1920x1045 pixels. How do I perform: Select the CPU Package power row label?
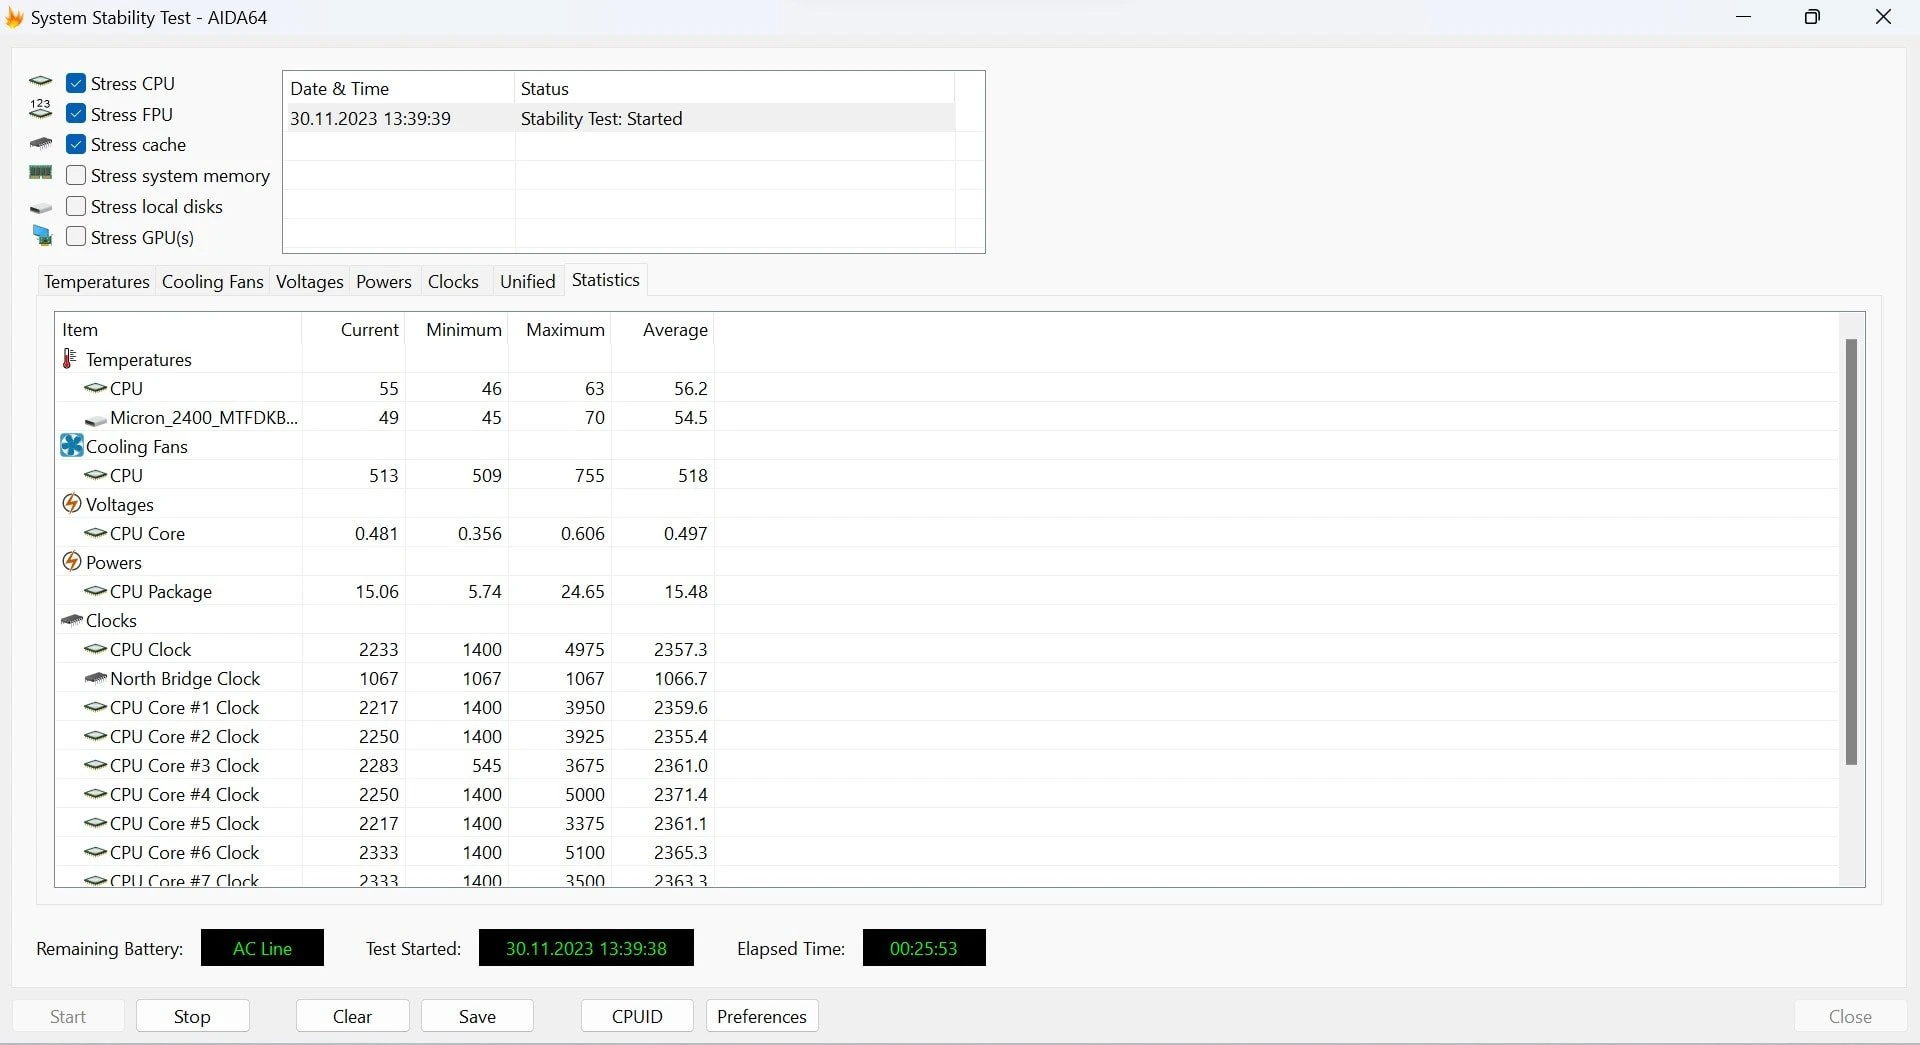pos(161,591)
